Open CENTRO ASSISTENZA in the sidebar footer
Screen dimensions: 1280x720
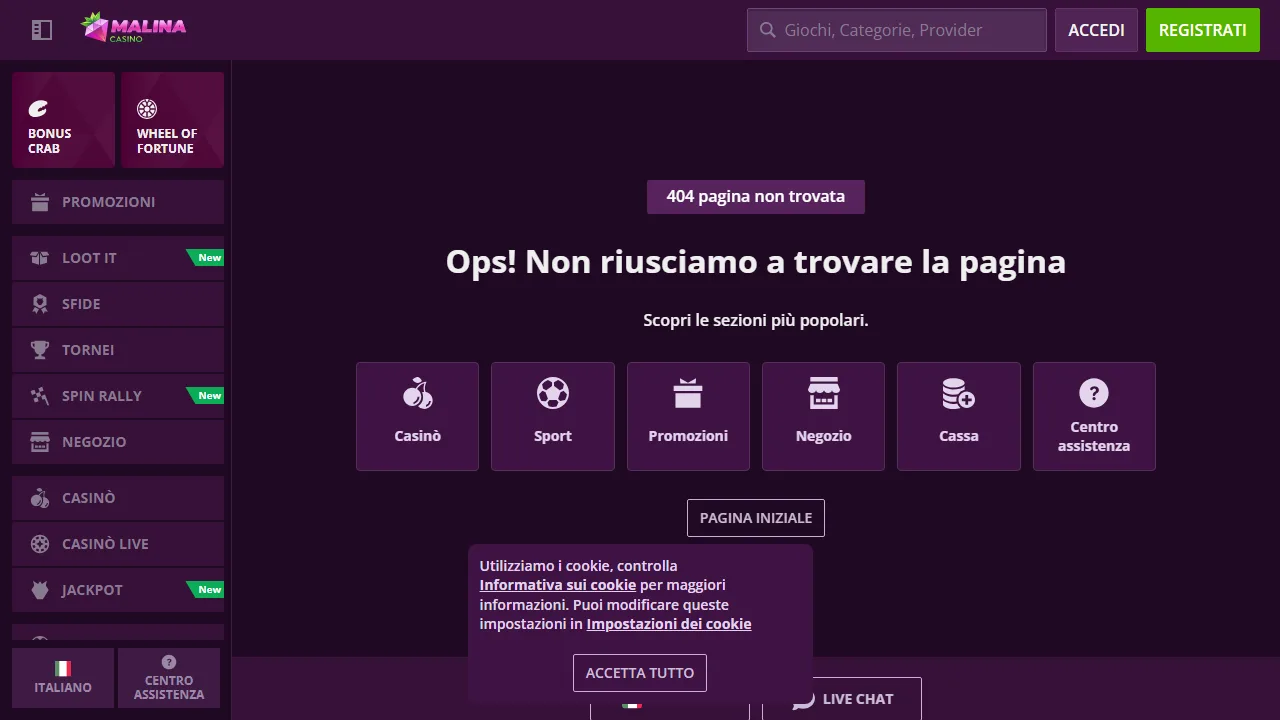click(169, 678)
